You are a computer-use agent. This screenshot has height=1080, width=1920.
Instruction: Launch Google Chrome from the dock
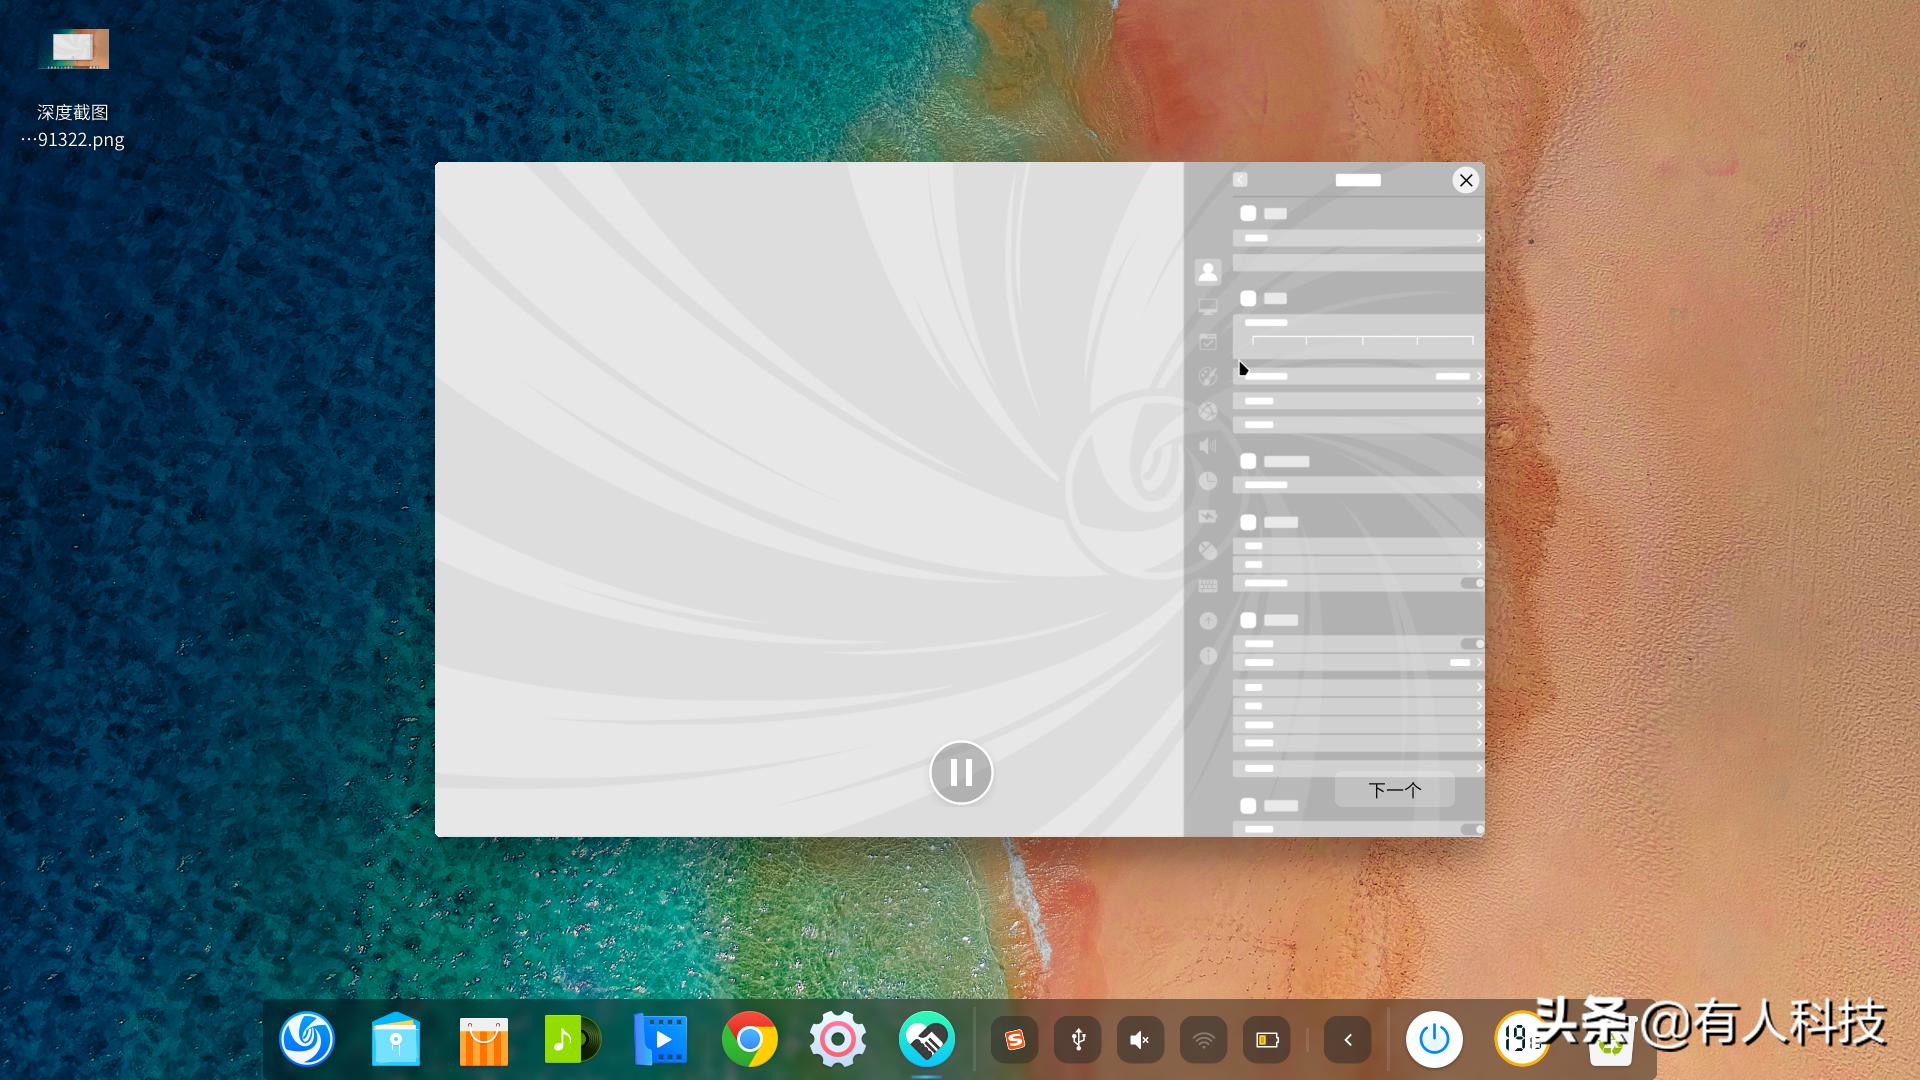point(749,1040)
